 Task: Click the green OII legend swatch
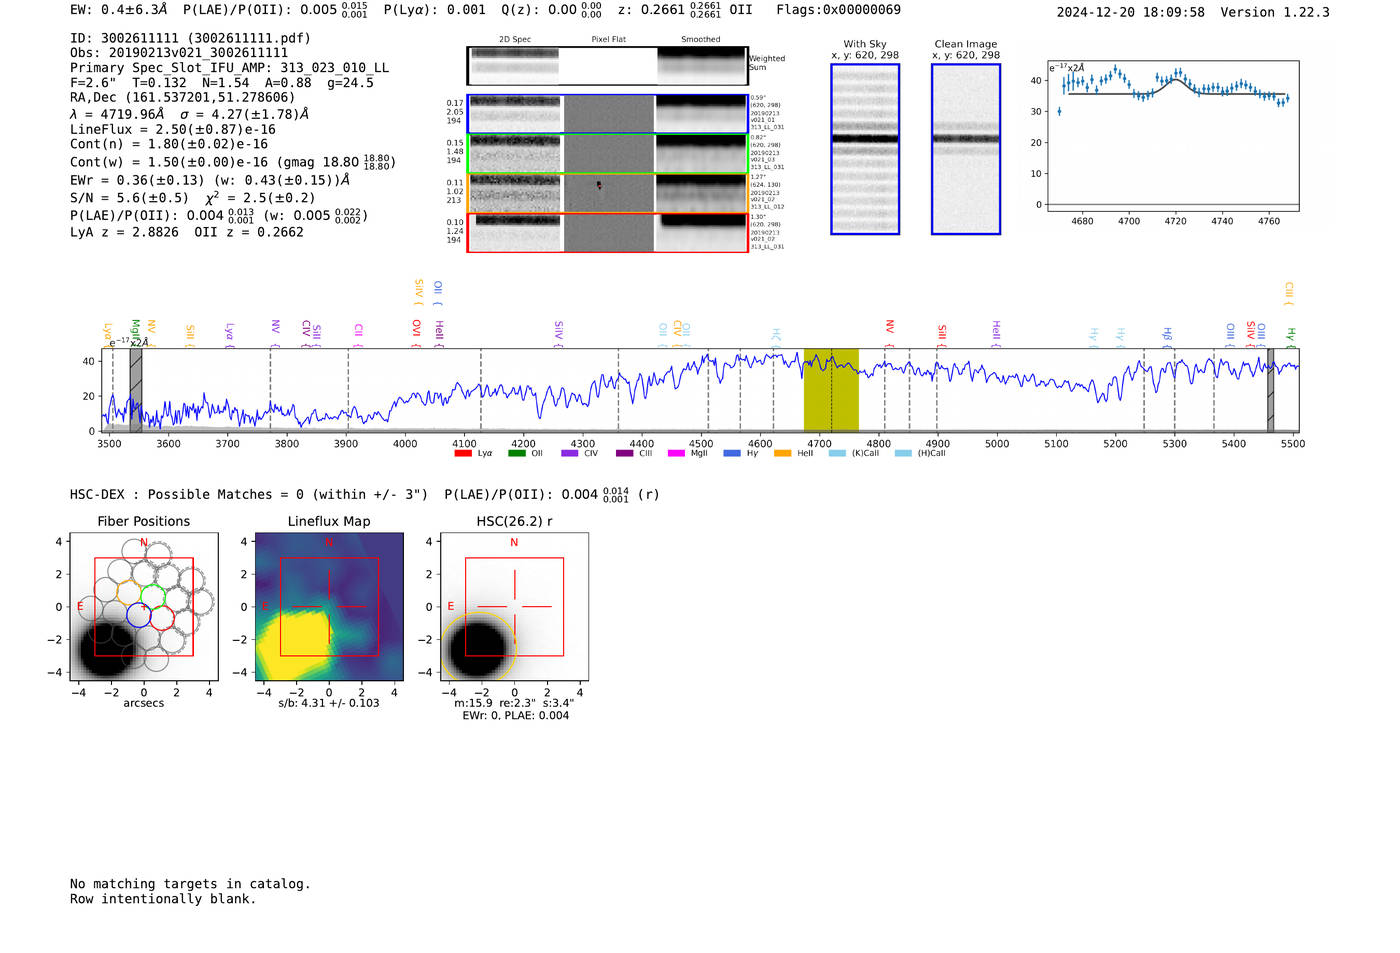[x=516, y=454]
